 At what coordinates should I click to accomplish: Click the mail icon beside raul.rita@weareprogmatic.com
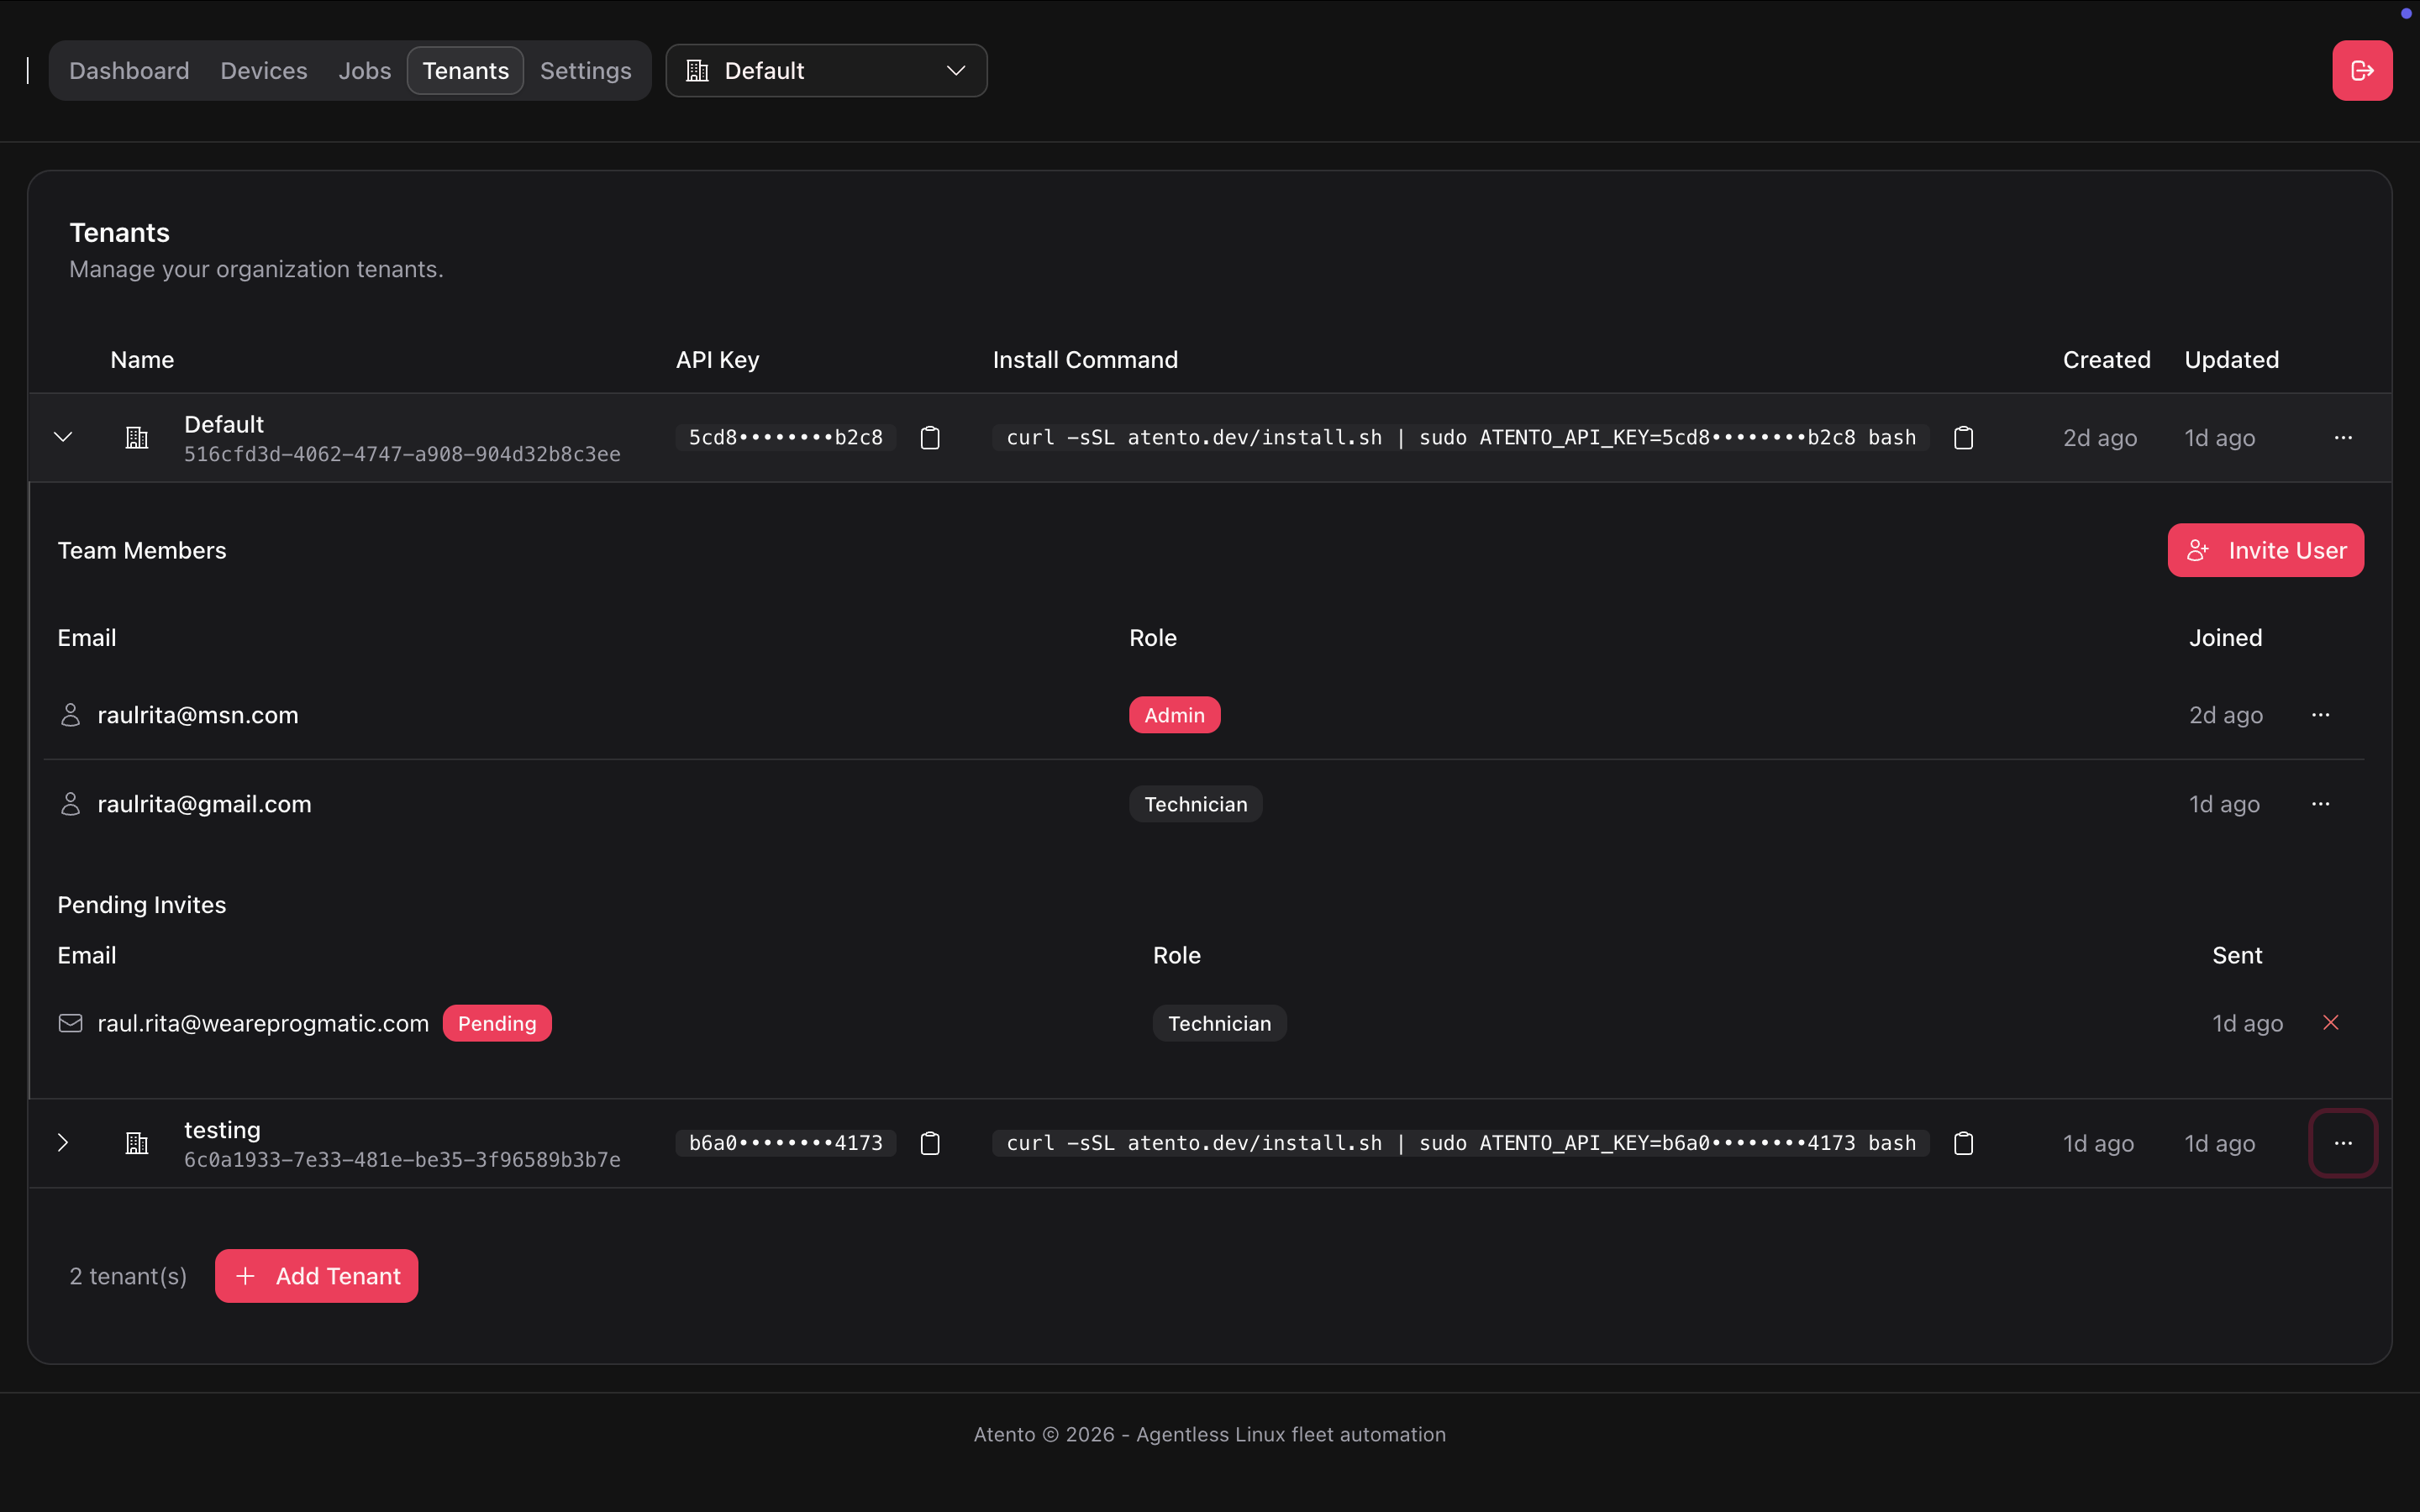pyautogui.click(x=70, y=1022)
